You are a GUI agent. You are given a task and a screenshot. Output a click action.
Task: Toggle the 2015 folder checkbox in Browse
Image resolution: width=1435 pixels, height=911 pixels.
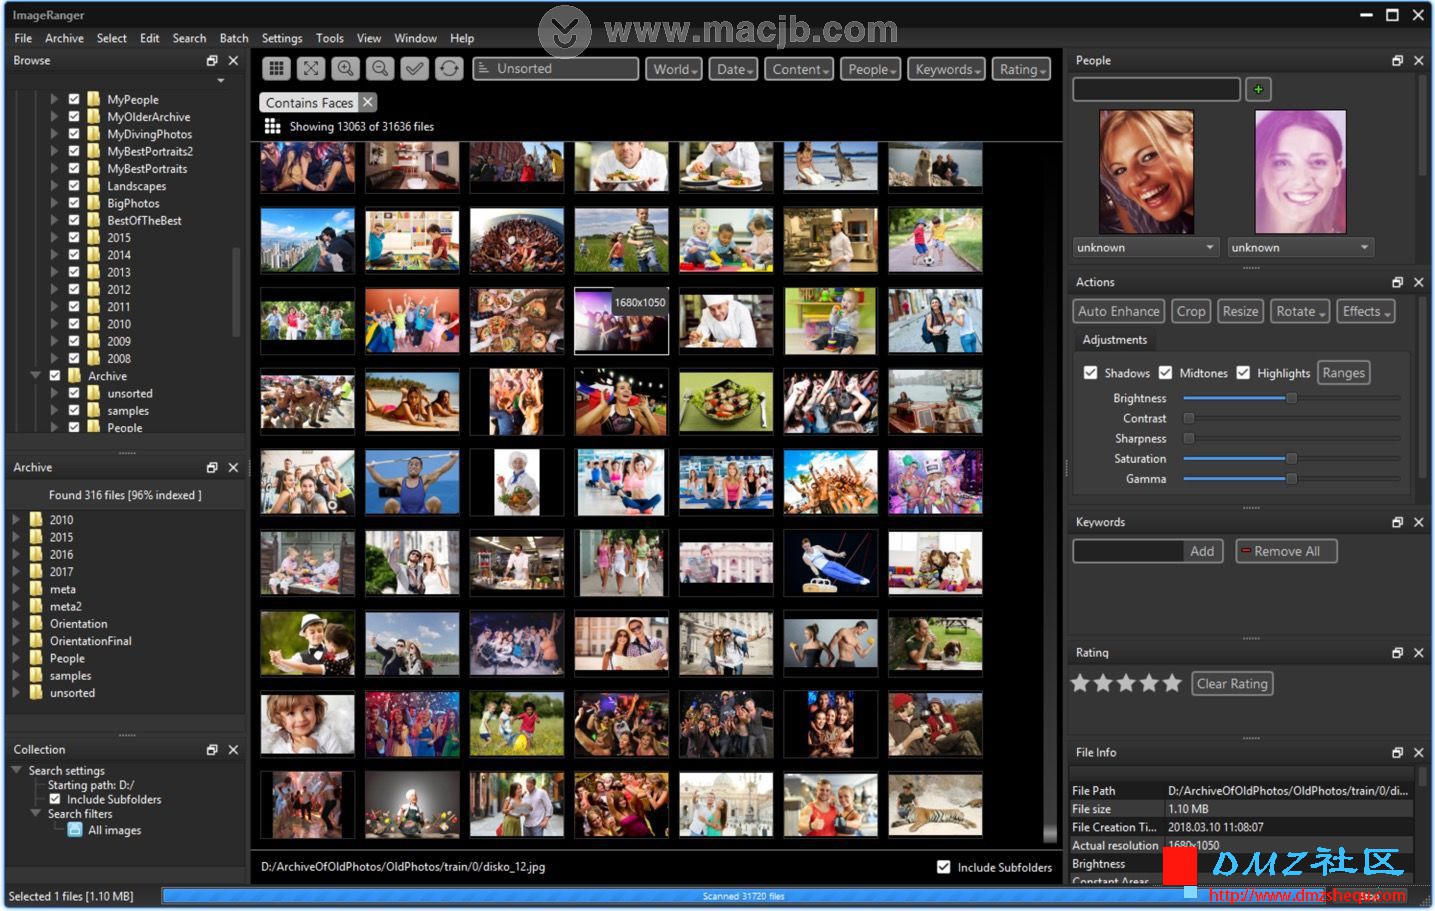point(74,237)
